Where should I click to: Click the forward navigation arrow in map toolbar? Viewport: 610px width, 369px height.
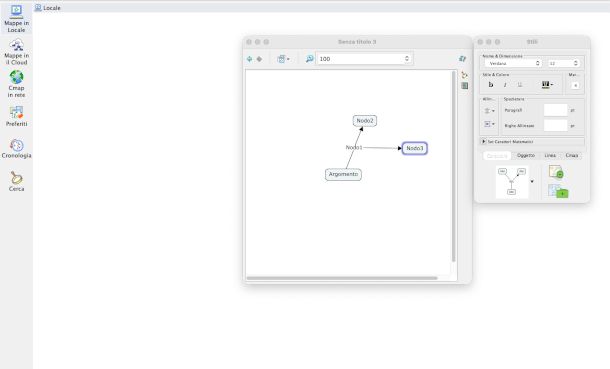(x=259, y=59)
